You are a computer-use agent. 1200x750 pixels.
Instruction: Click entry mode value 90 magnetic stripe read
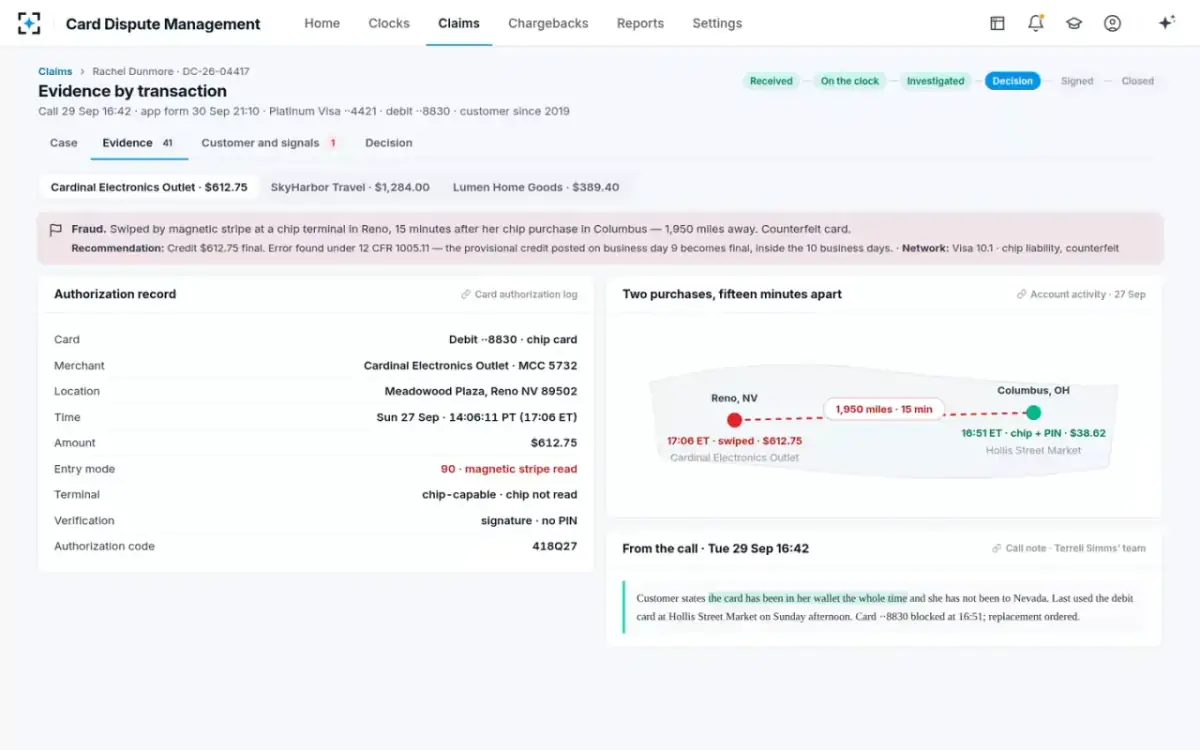coord(509,469)
